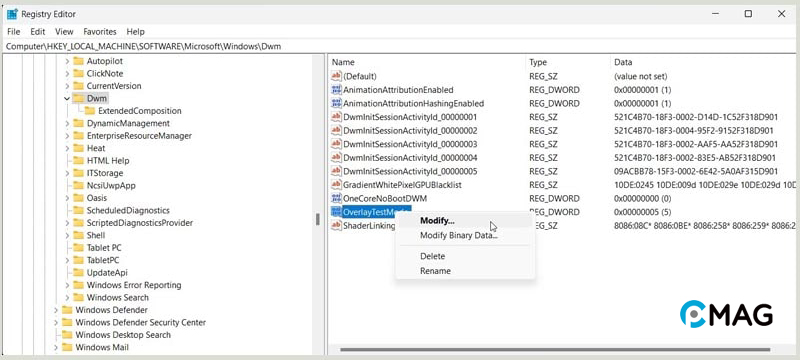
Task: Expand the Windows Search key
Action: pyautogui.click(x=67, y=297)
